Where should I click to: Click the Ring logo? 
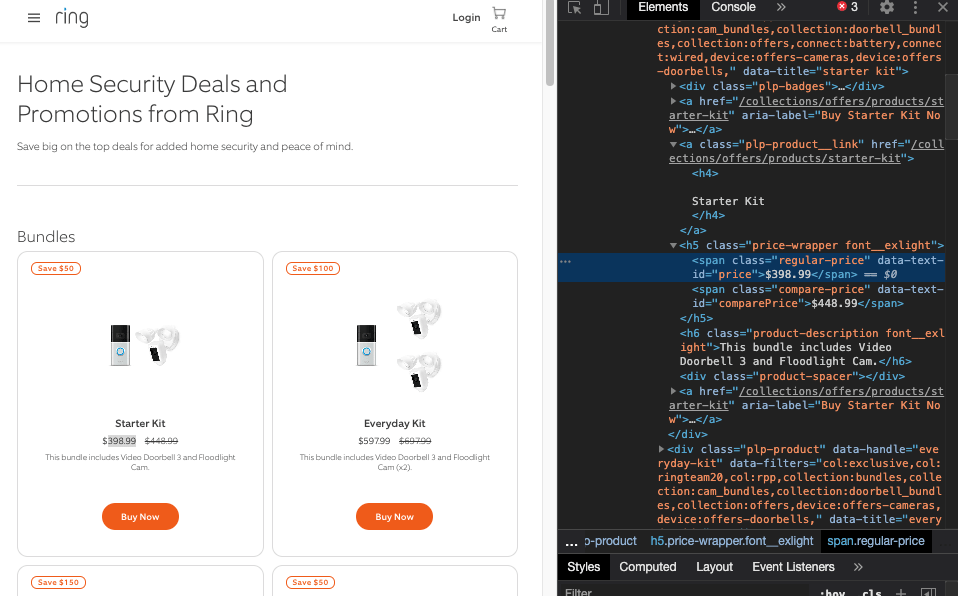tap(71, 18)
